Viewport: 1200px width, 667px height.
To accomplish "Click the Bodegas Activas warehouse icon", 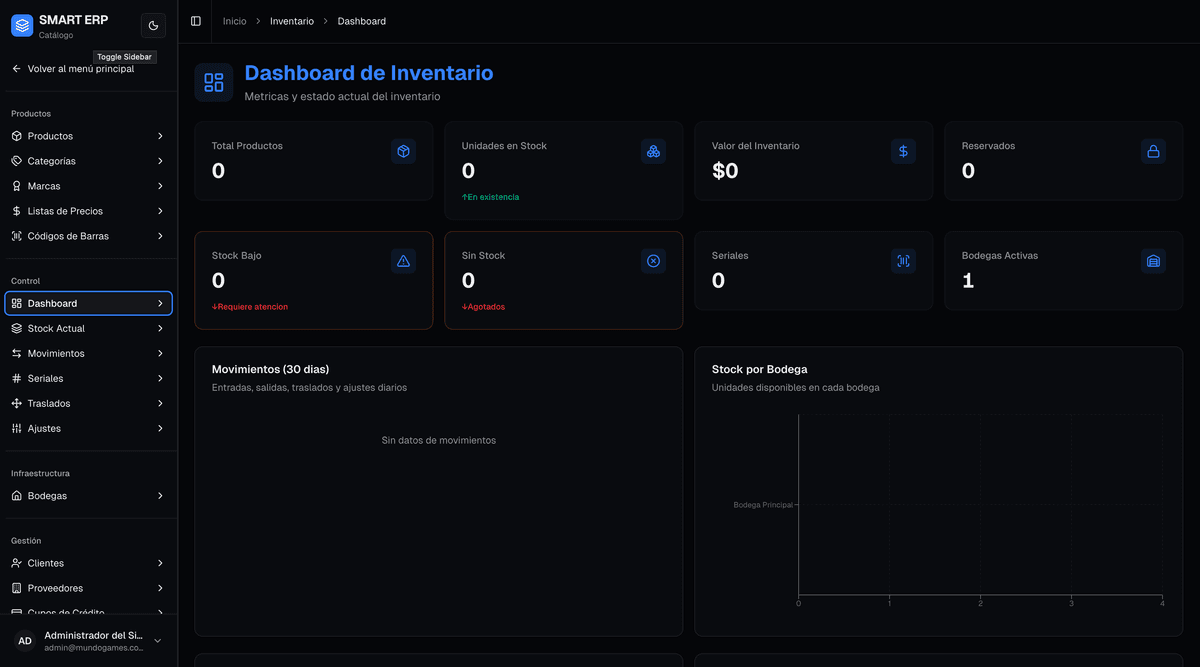I will pyautogui.click(x=1153, y=261).
